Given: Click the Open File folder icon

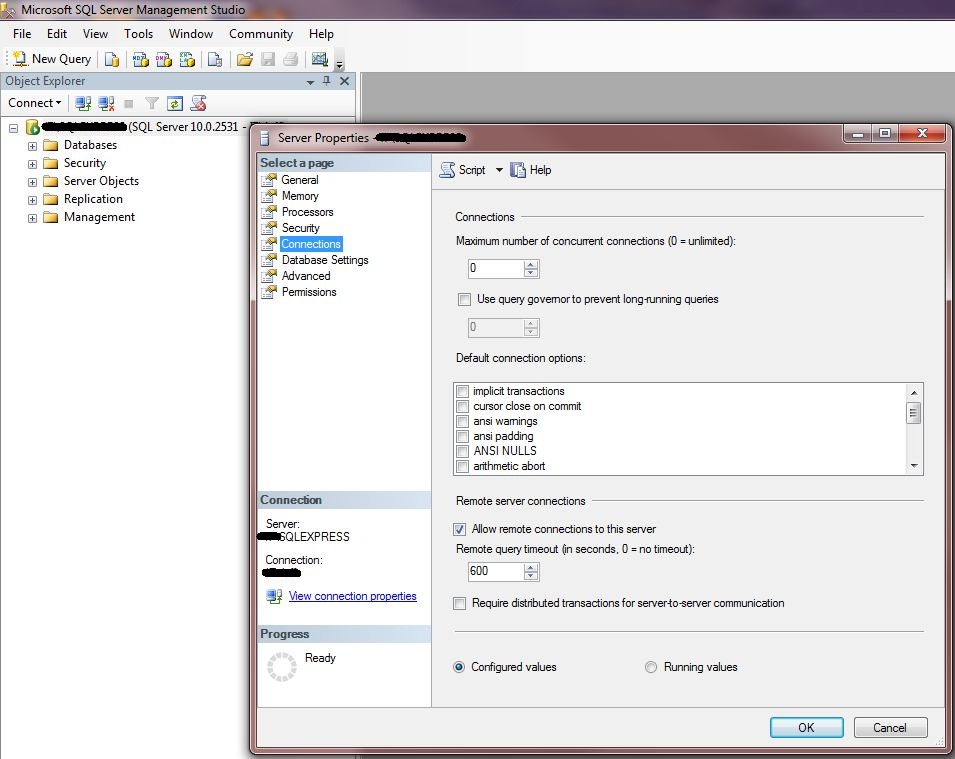Looking at the screenshot, I should click(x=245, y=59).
